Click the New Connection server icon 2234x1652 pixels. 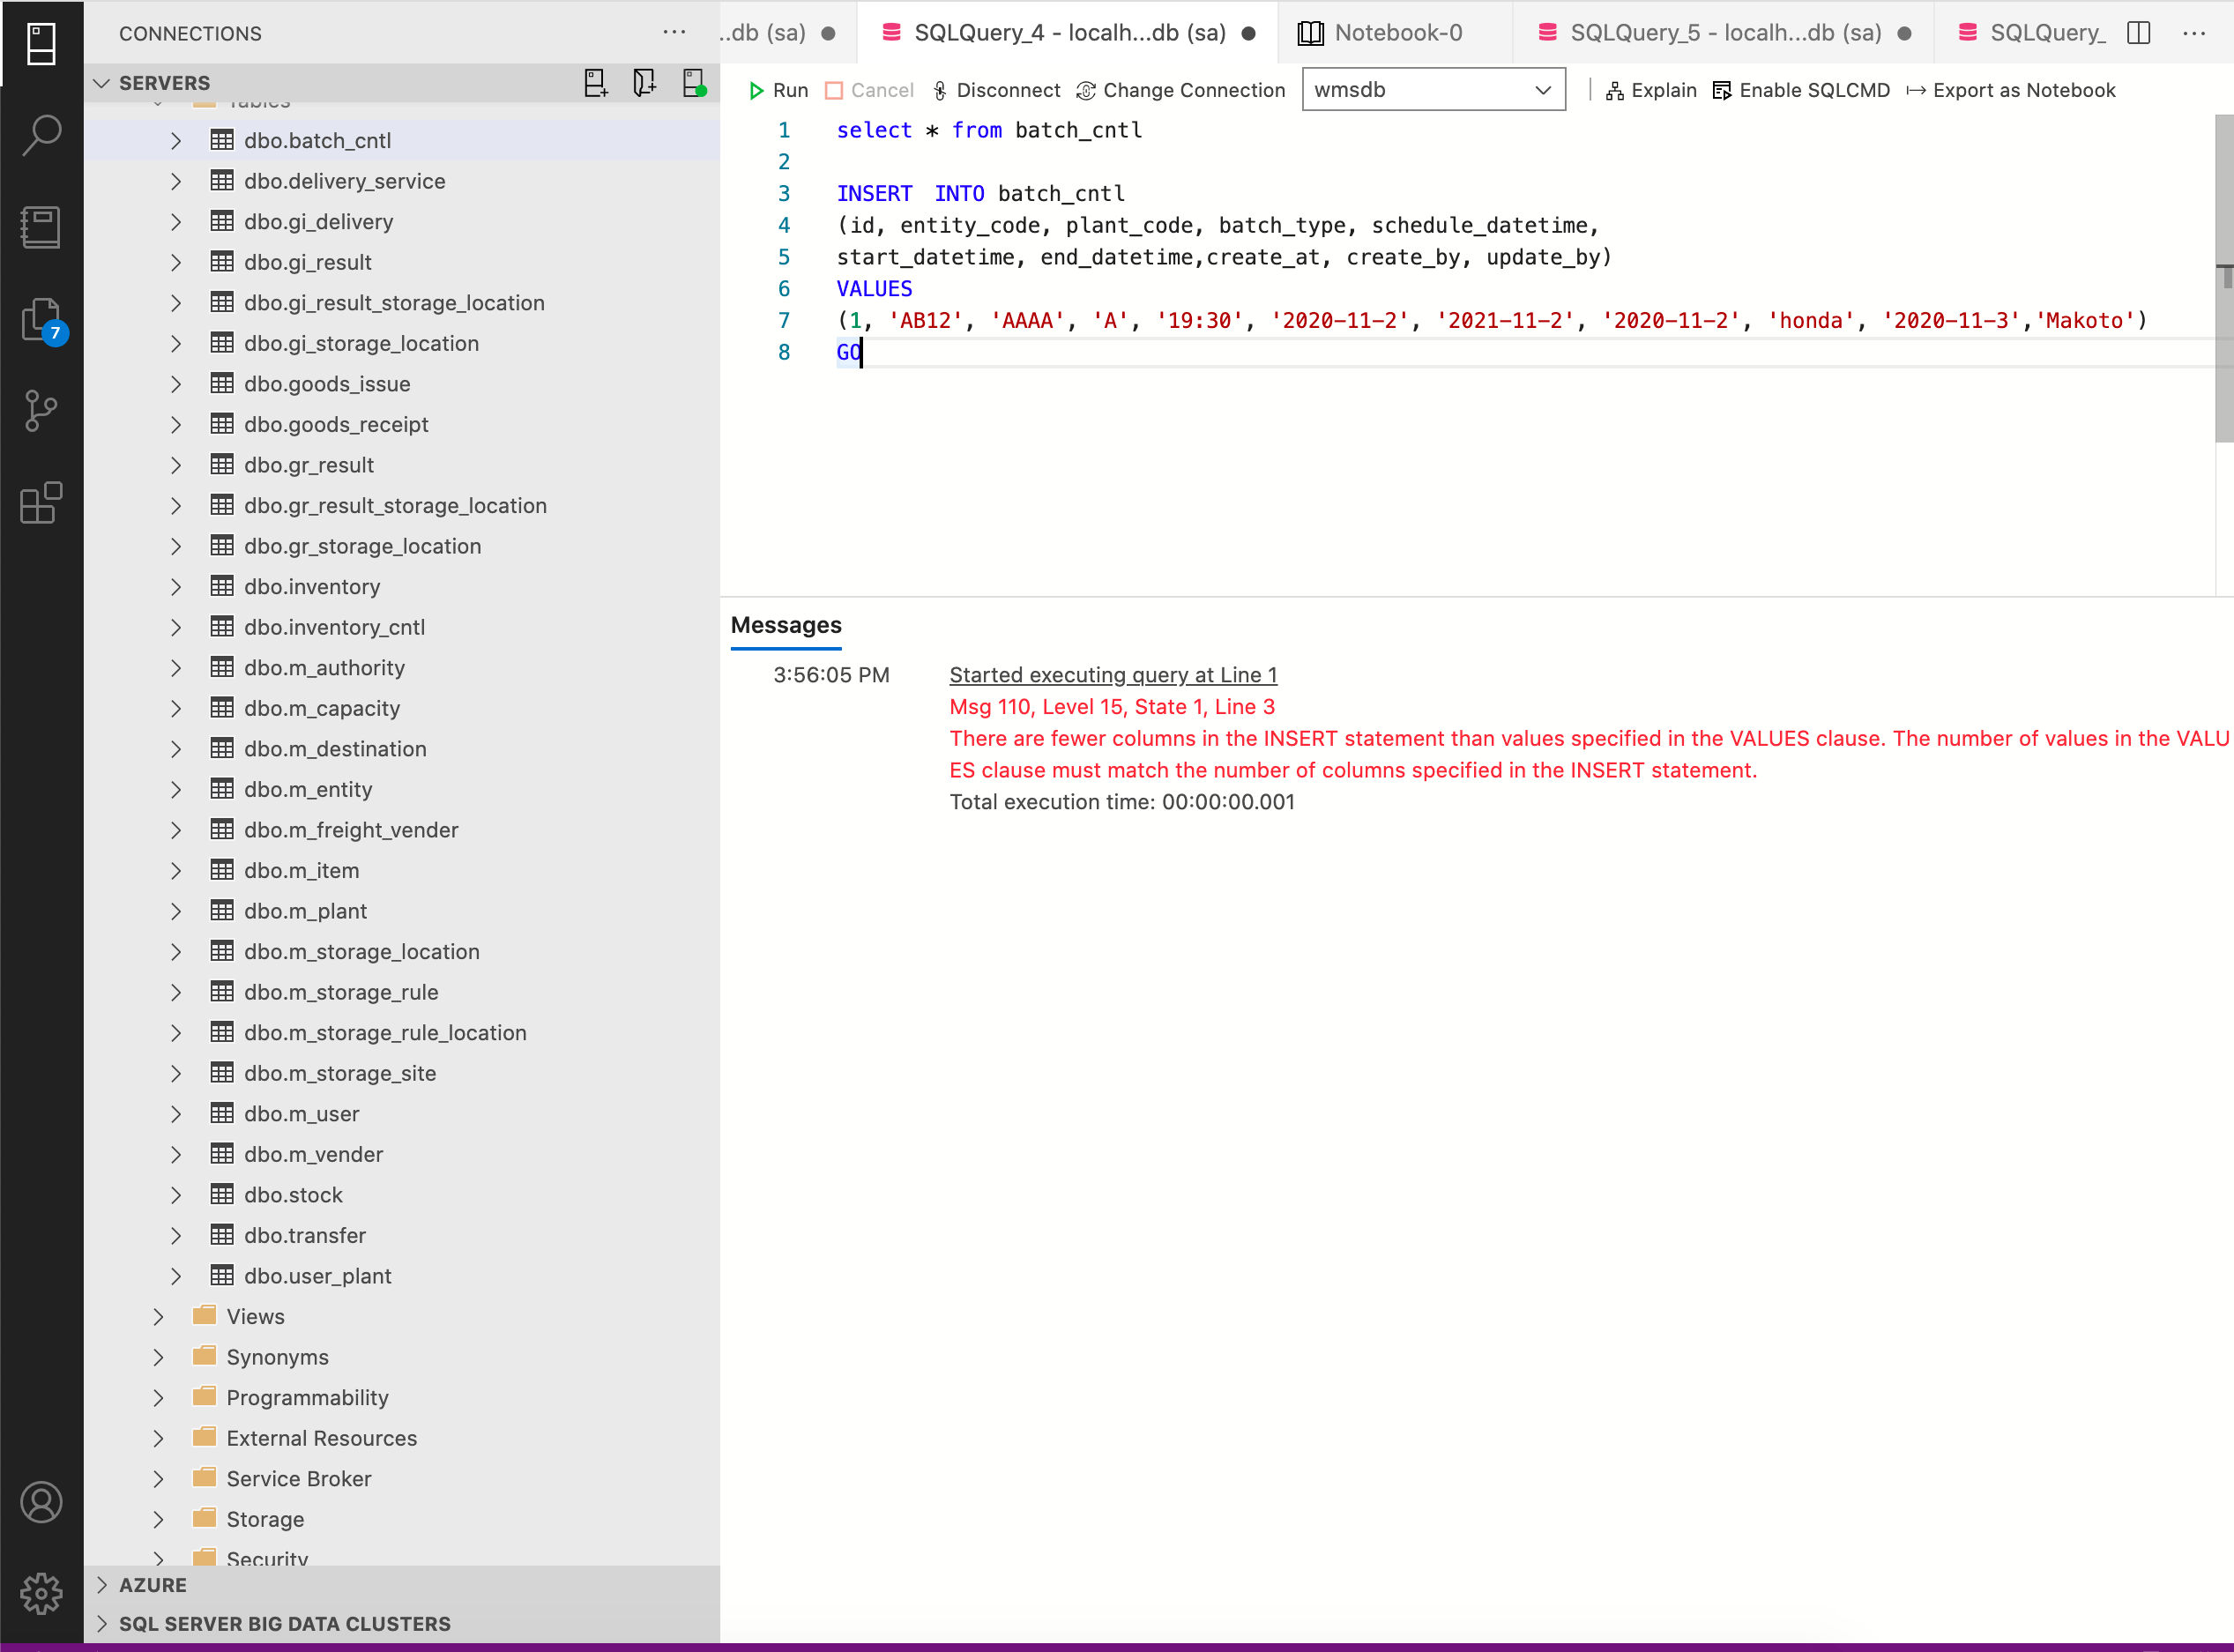595,83
